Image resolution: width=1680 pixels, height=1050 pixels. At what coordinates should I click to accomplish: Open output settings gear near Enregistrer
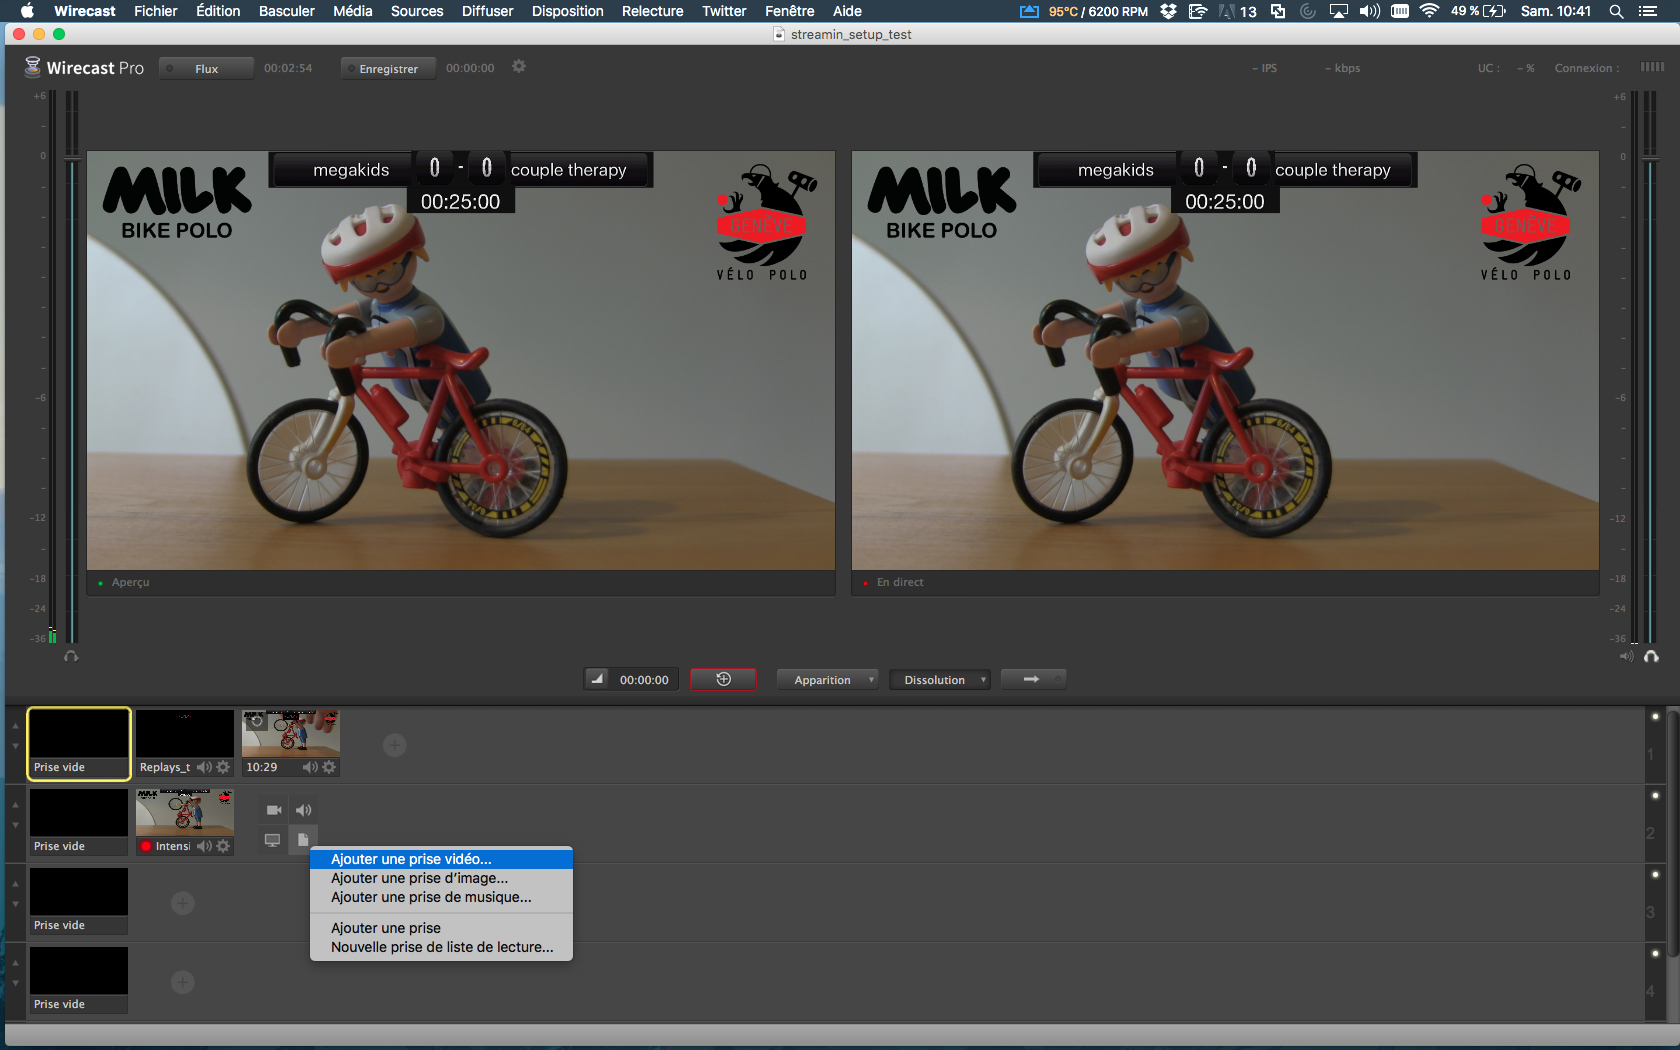[519, 67]
